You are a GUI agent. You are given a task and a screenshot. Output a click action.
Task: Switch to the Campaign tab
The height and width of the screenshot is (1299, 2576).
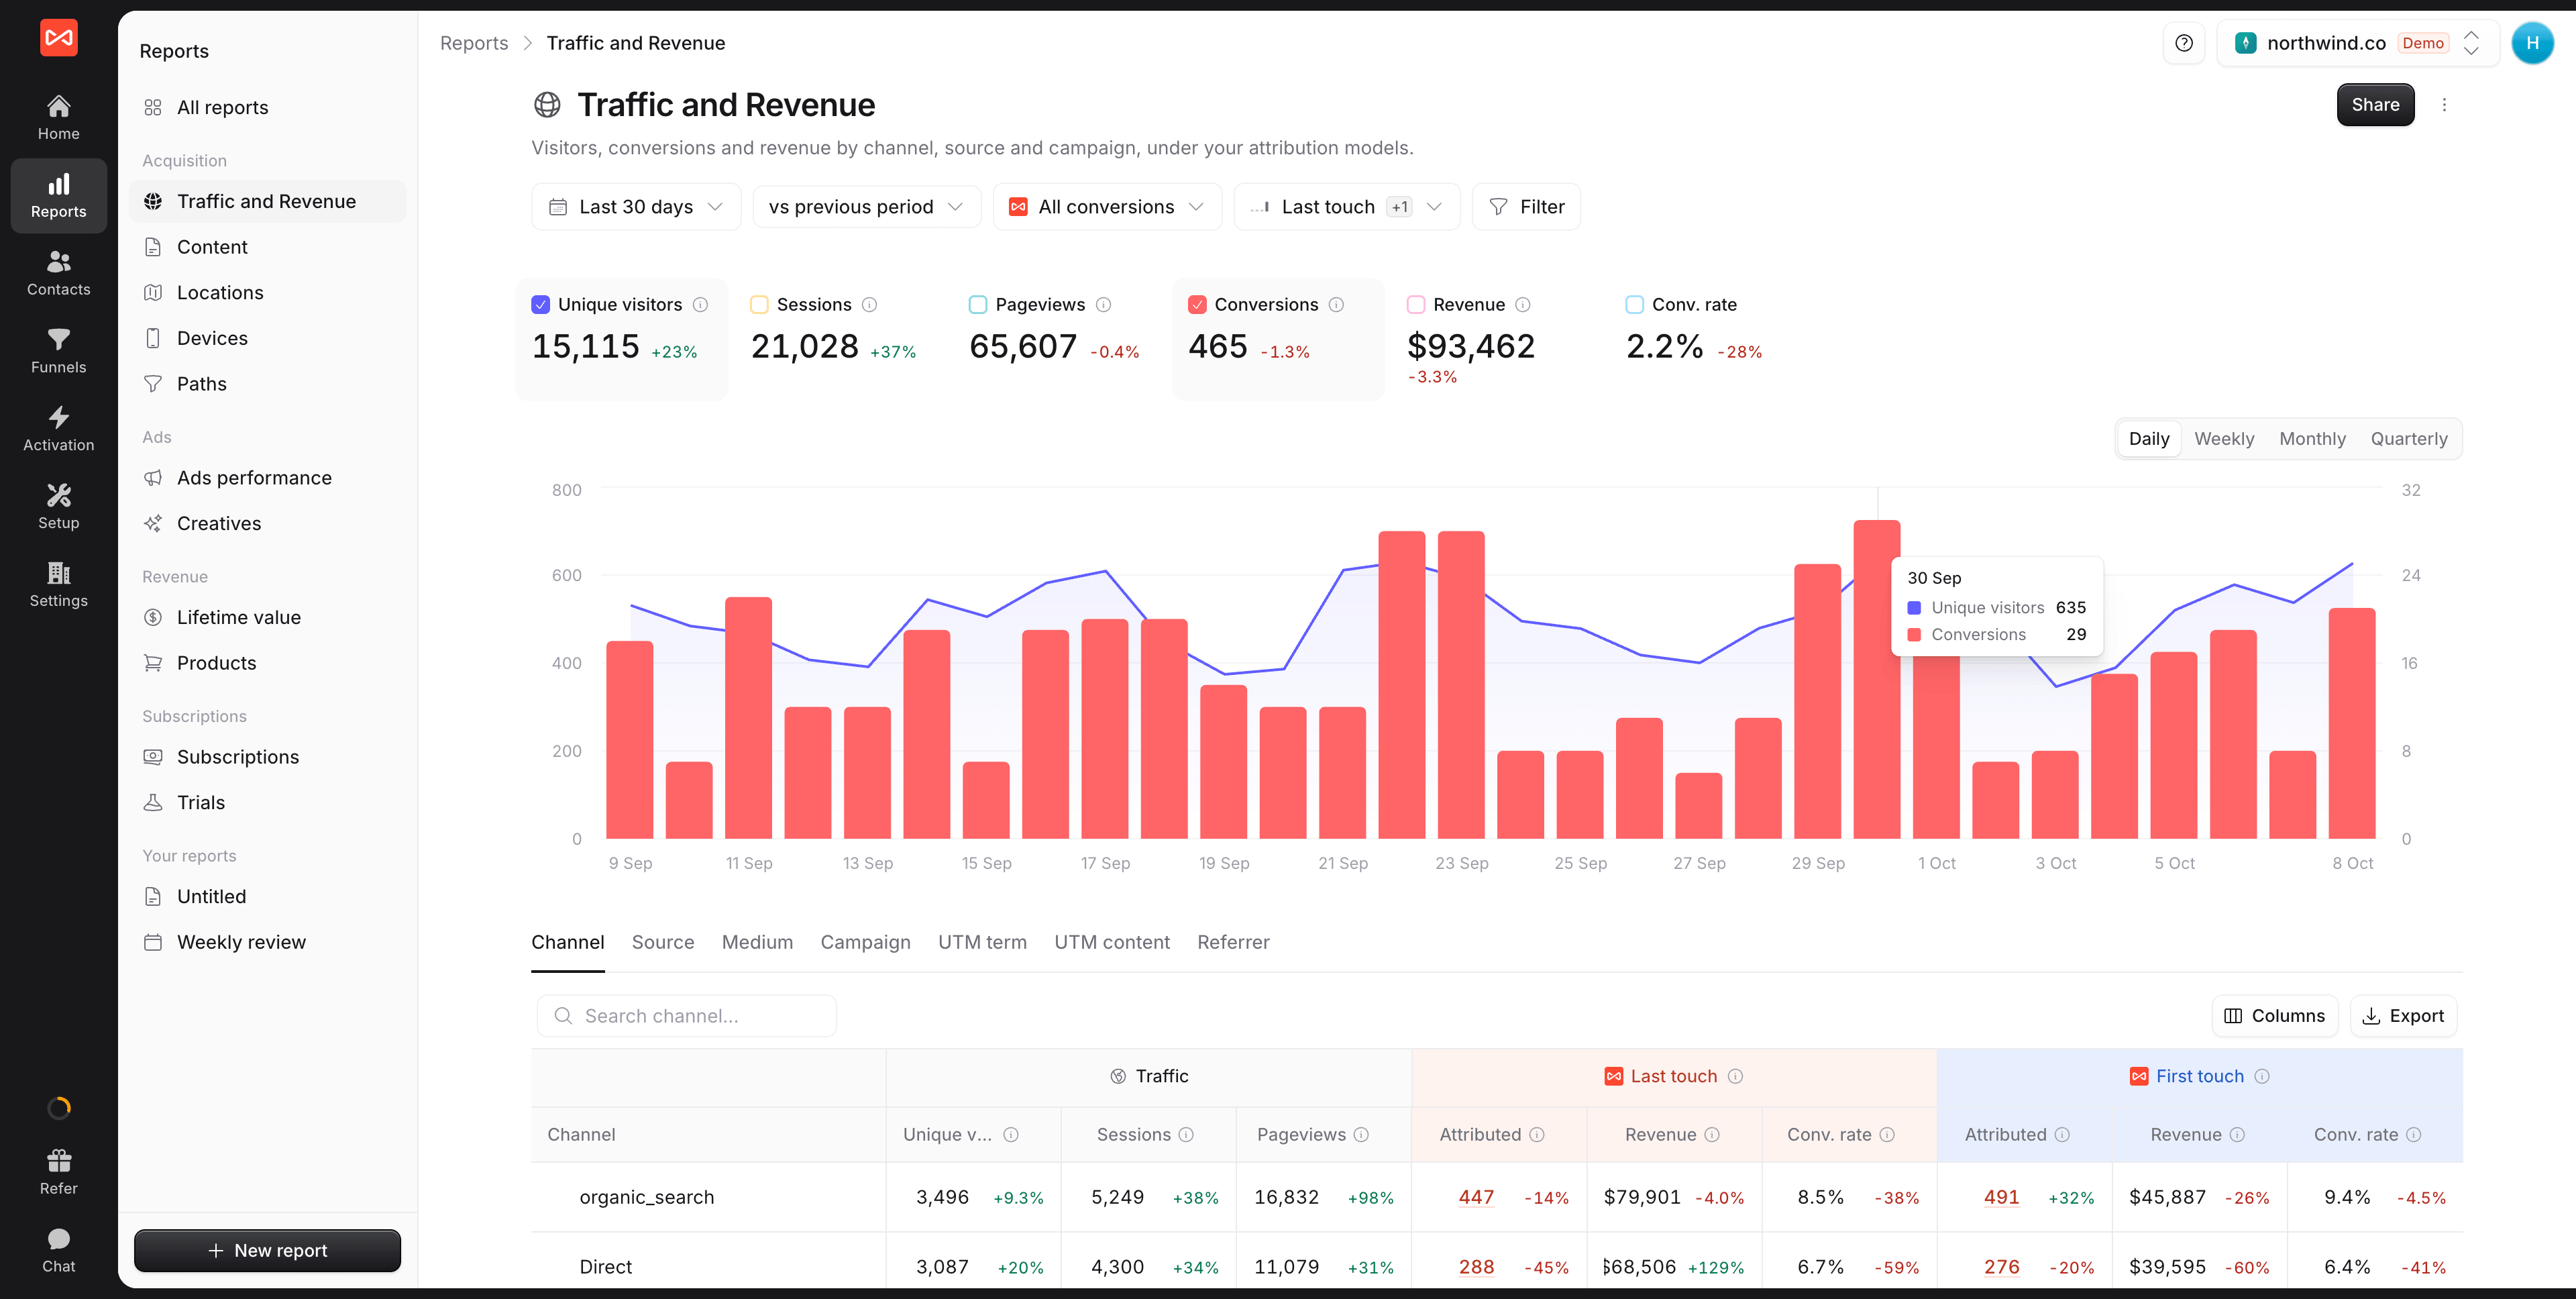coord(865,942)
